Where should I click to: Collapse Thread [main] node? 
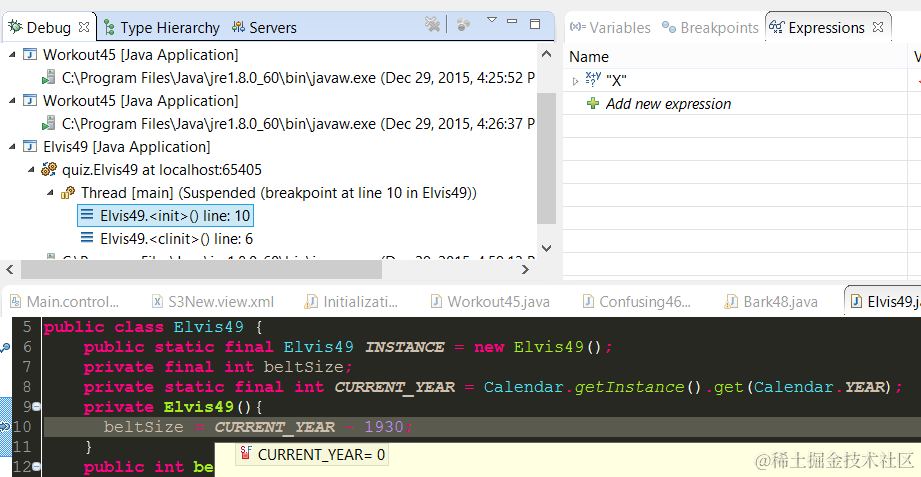pyautogui.click(x=51, y=193)
